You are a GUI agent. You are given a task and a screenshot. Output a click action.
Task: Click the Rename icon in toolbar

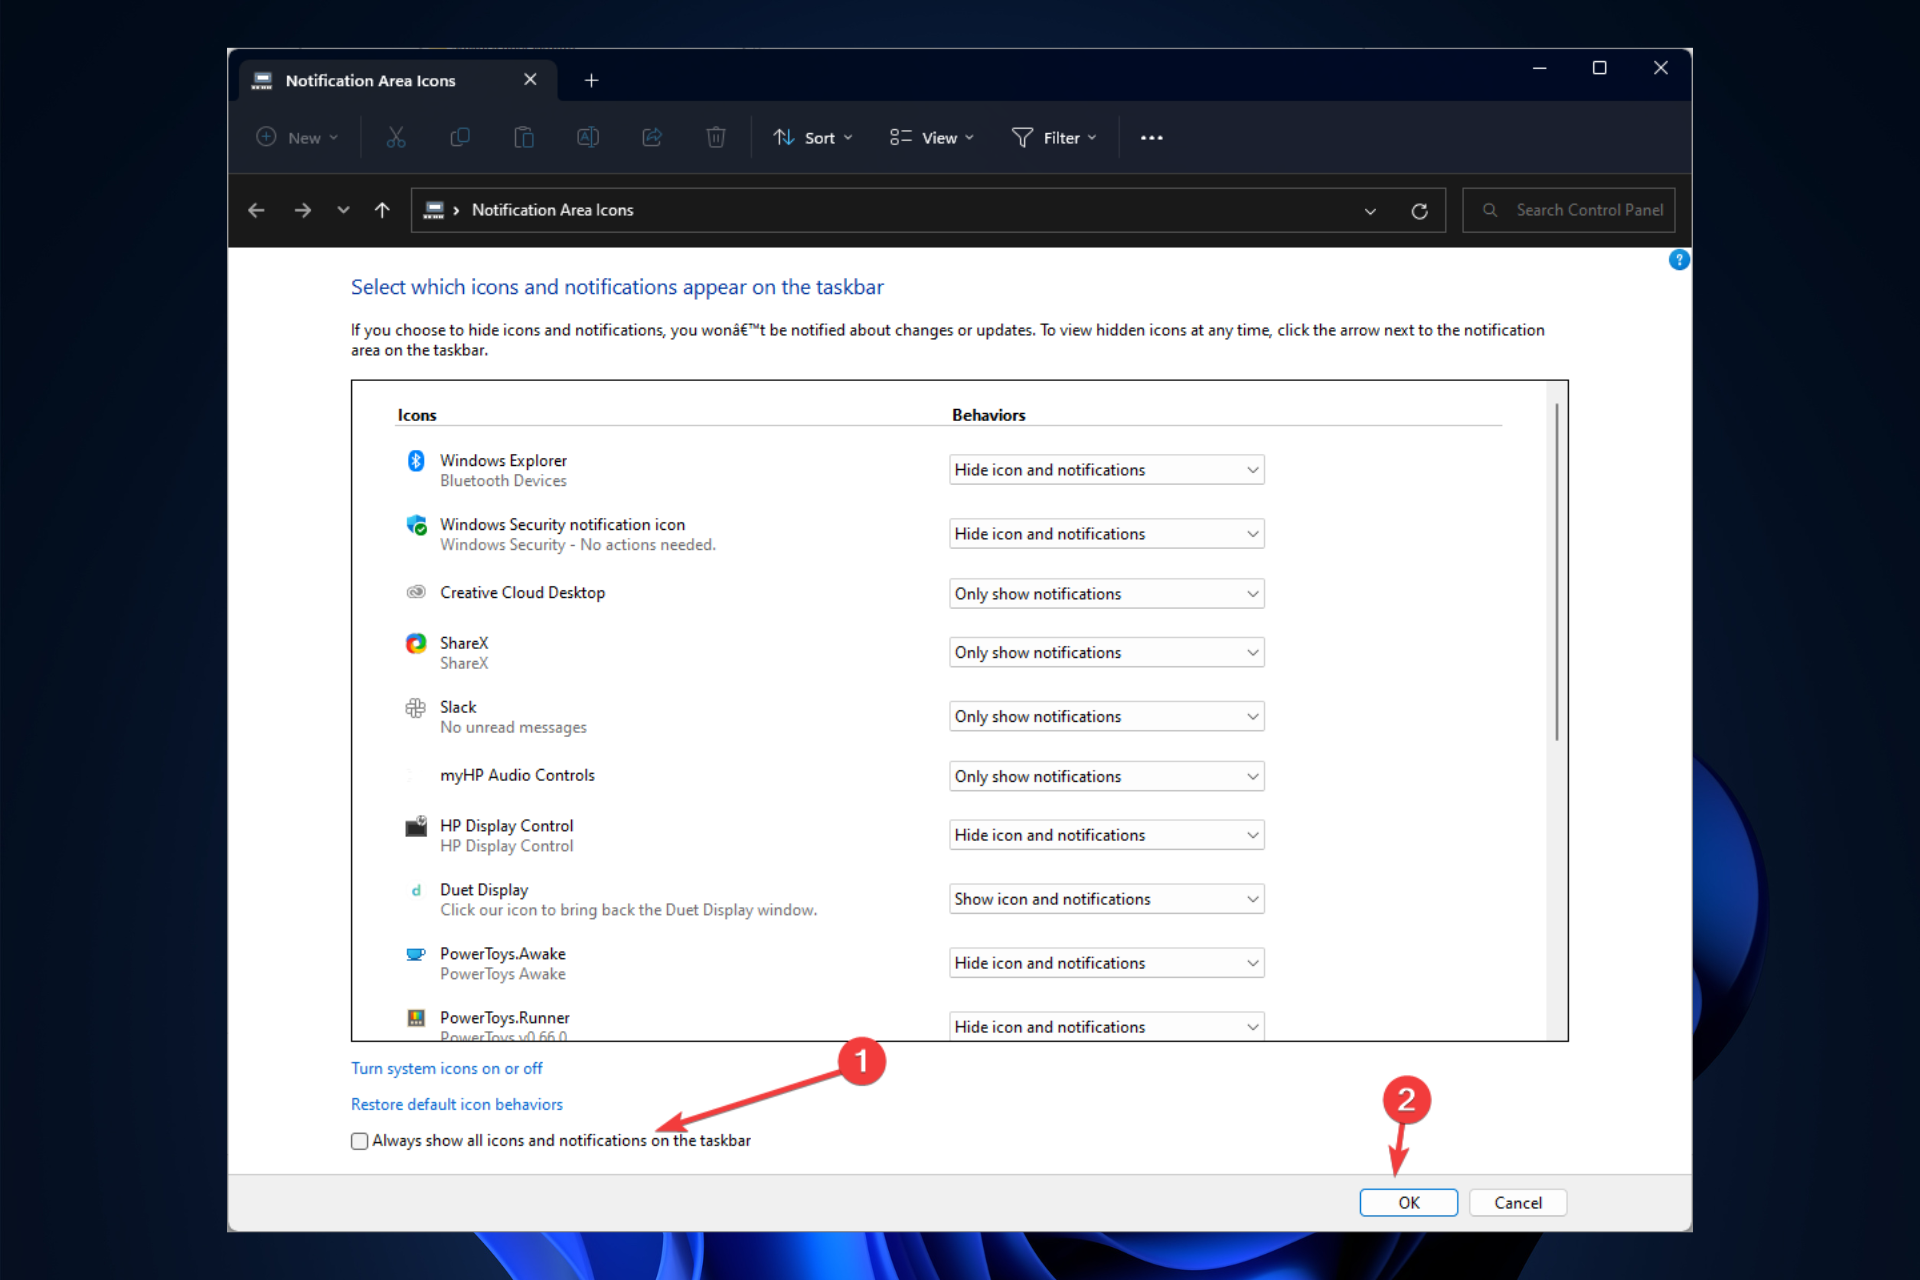[588, 137]
